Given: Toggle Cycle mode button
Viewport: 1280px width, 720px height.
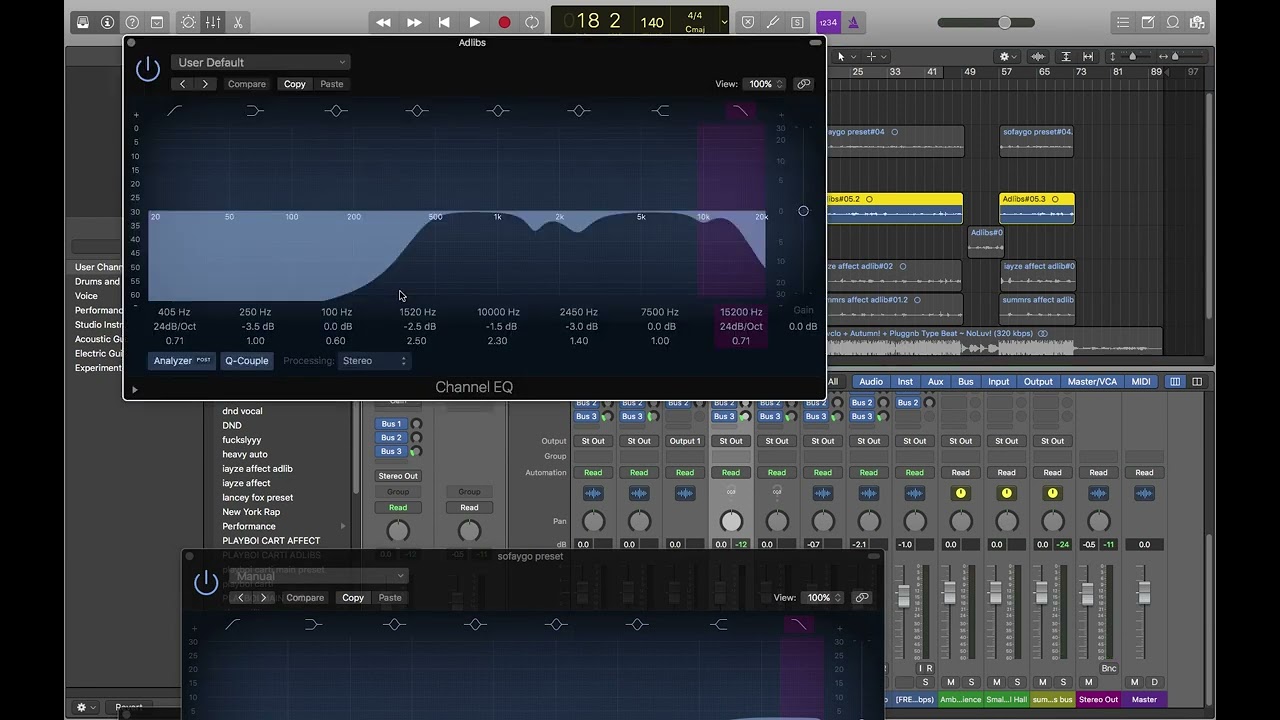Looking at the screenshot, I should pos(532,22).
